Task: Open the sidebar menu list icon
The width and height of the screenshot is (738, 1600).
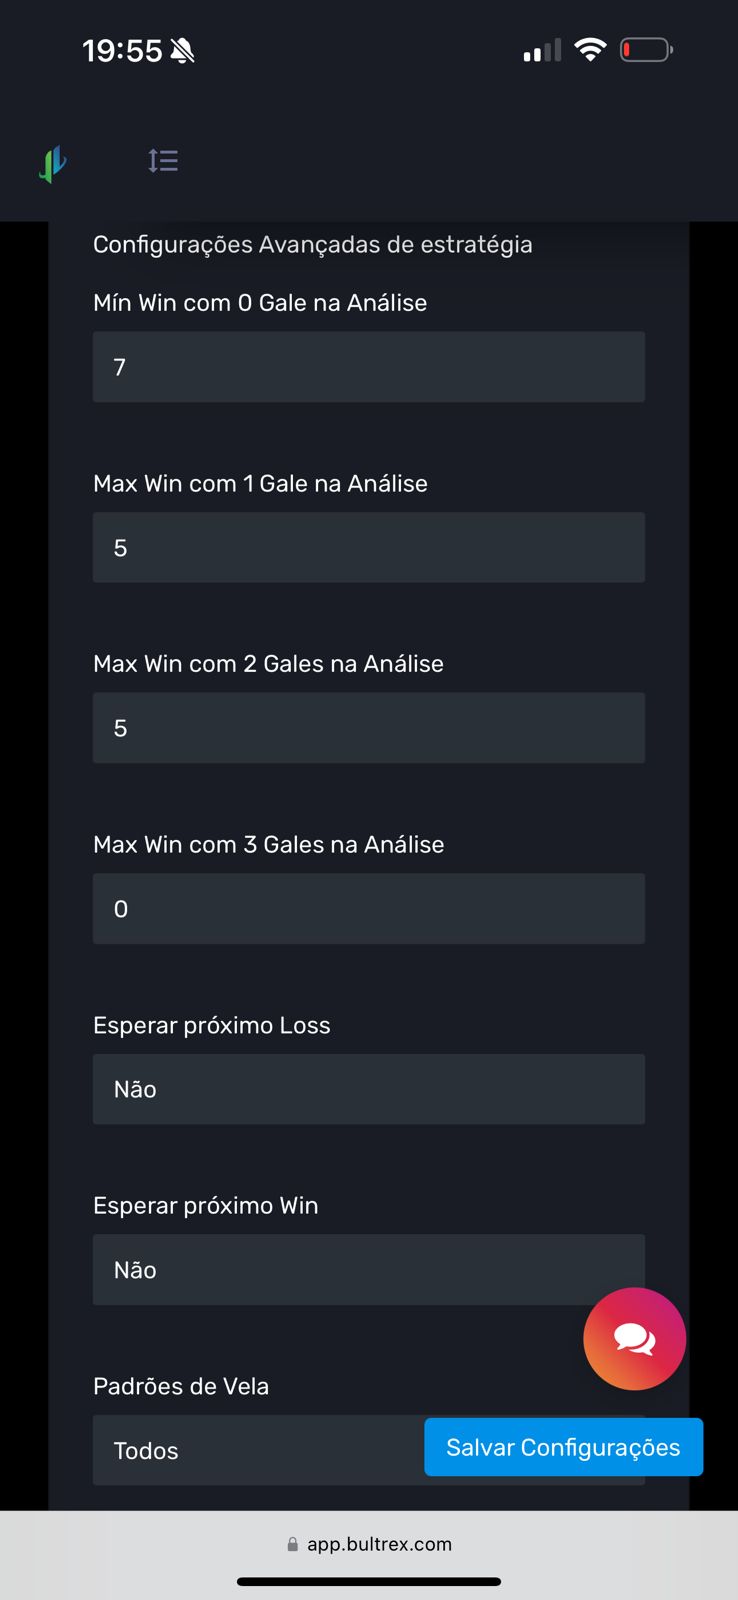Action: 163,160
